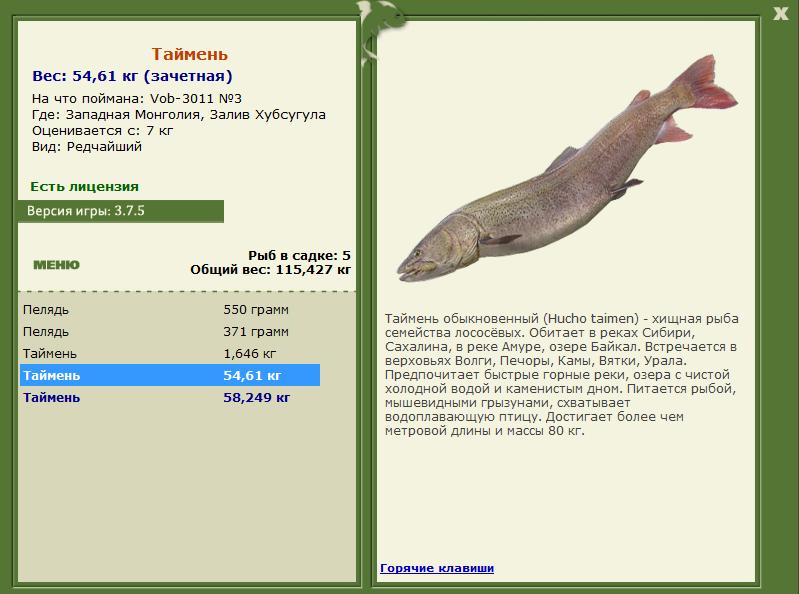
Task: Click the Вид: Редчайший line
Action: [x=87, y=147]
